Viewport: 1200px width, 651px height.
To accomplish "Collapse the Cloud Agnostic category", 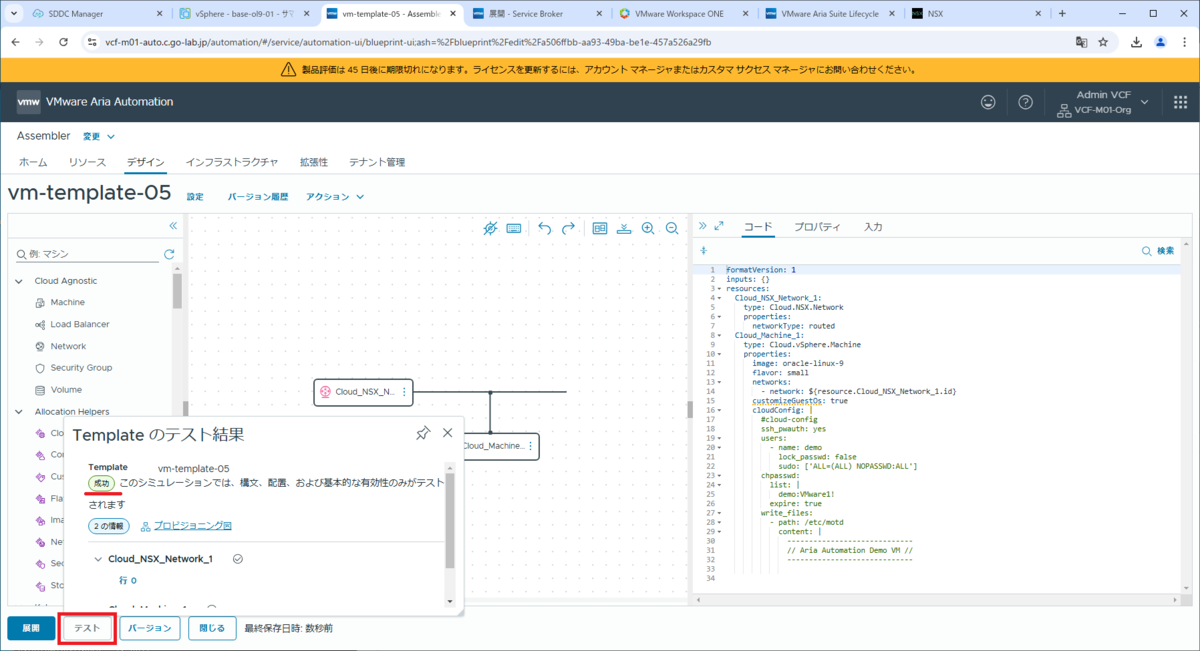I will click(x=19, y=281).
